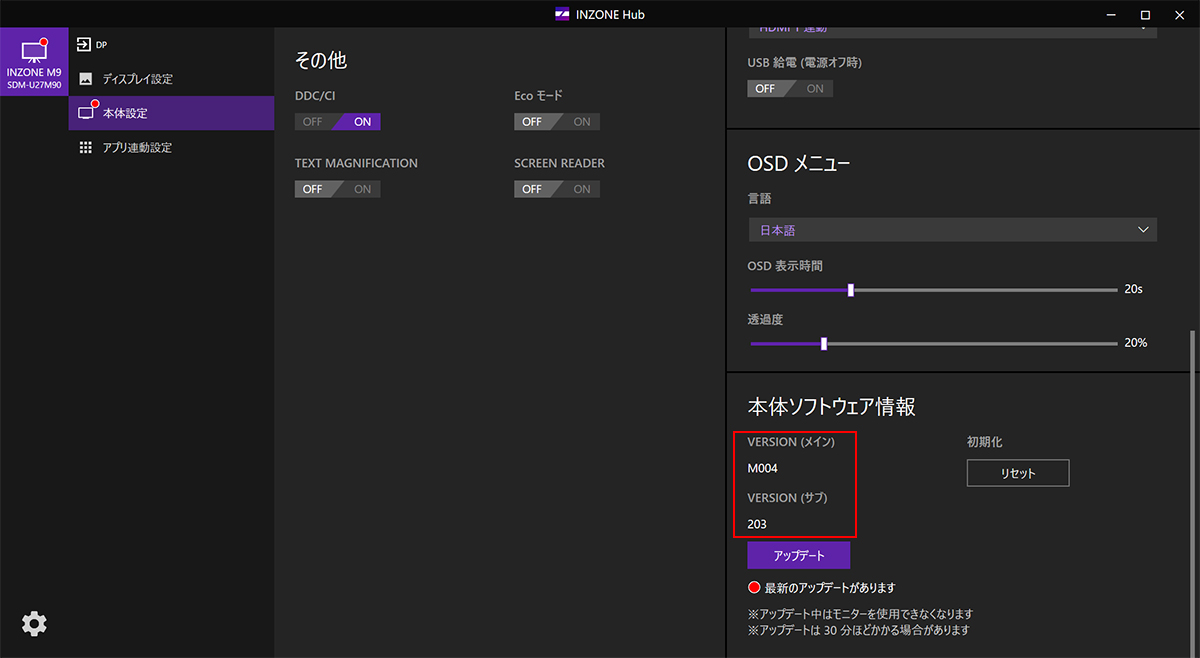
Task: Toggle the DDC/CI switch
Action: point(338,122)
